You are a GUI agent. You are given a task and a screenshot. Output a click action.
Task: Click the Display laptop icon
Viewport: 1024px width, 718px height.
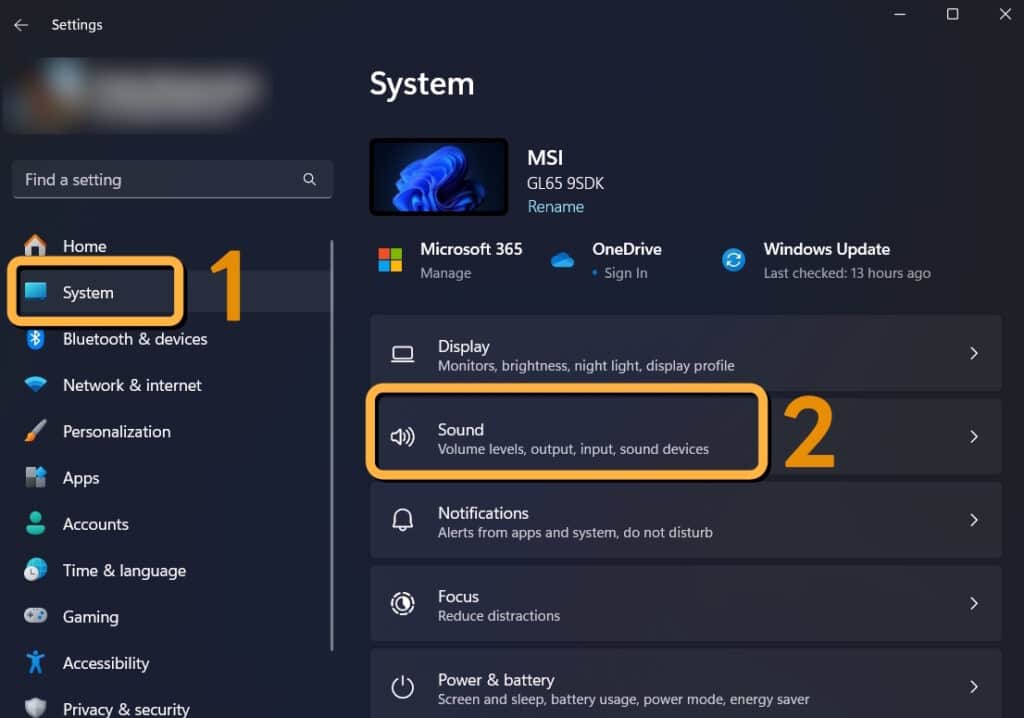[402, 354]
